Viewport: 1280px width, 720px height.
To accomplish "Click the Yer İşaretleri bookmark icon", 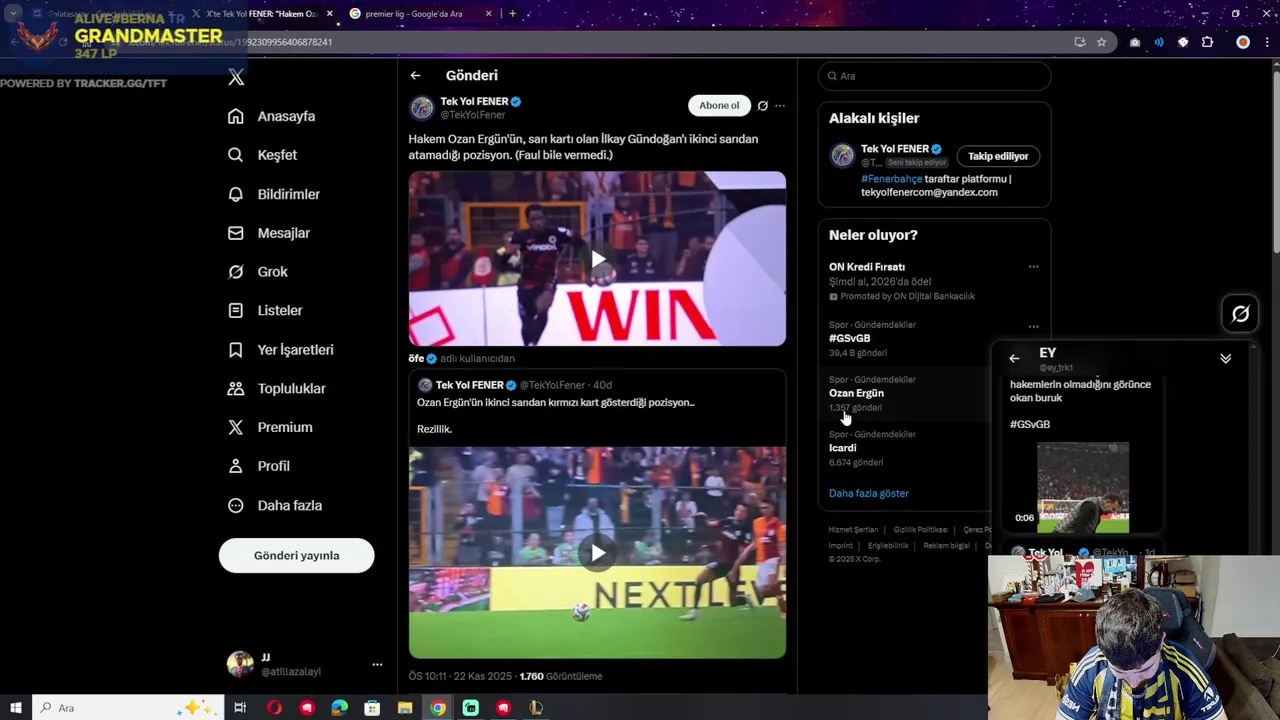I will [x=235, y=350].
